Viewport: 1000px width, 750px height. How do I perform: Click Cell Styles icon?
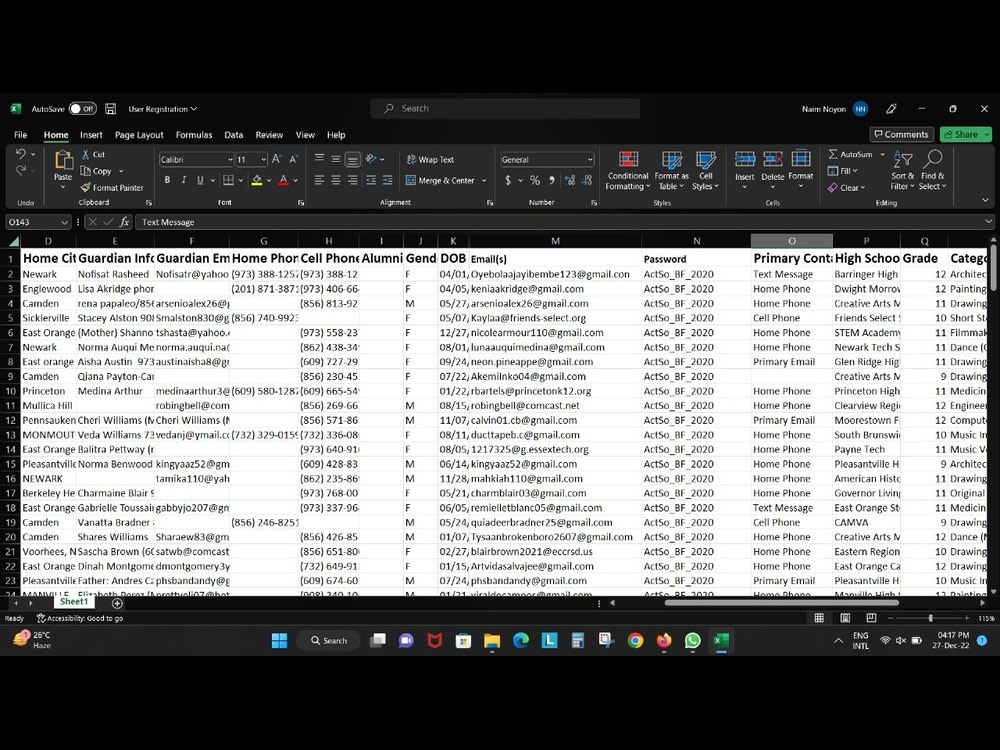click(705, 159)
